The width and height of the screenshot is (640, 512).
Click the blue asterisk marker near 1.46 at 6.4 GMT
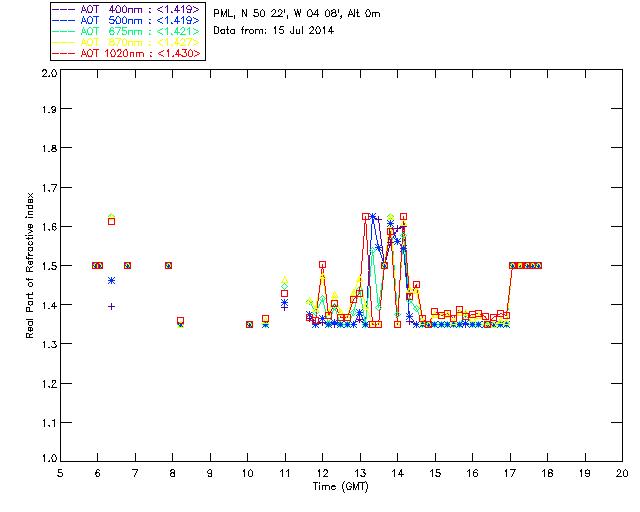tap(111, 280)
